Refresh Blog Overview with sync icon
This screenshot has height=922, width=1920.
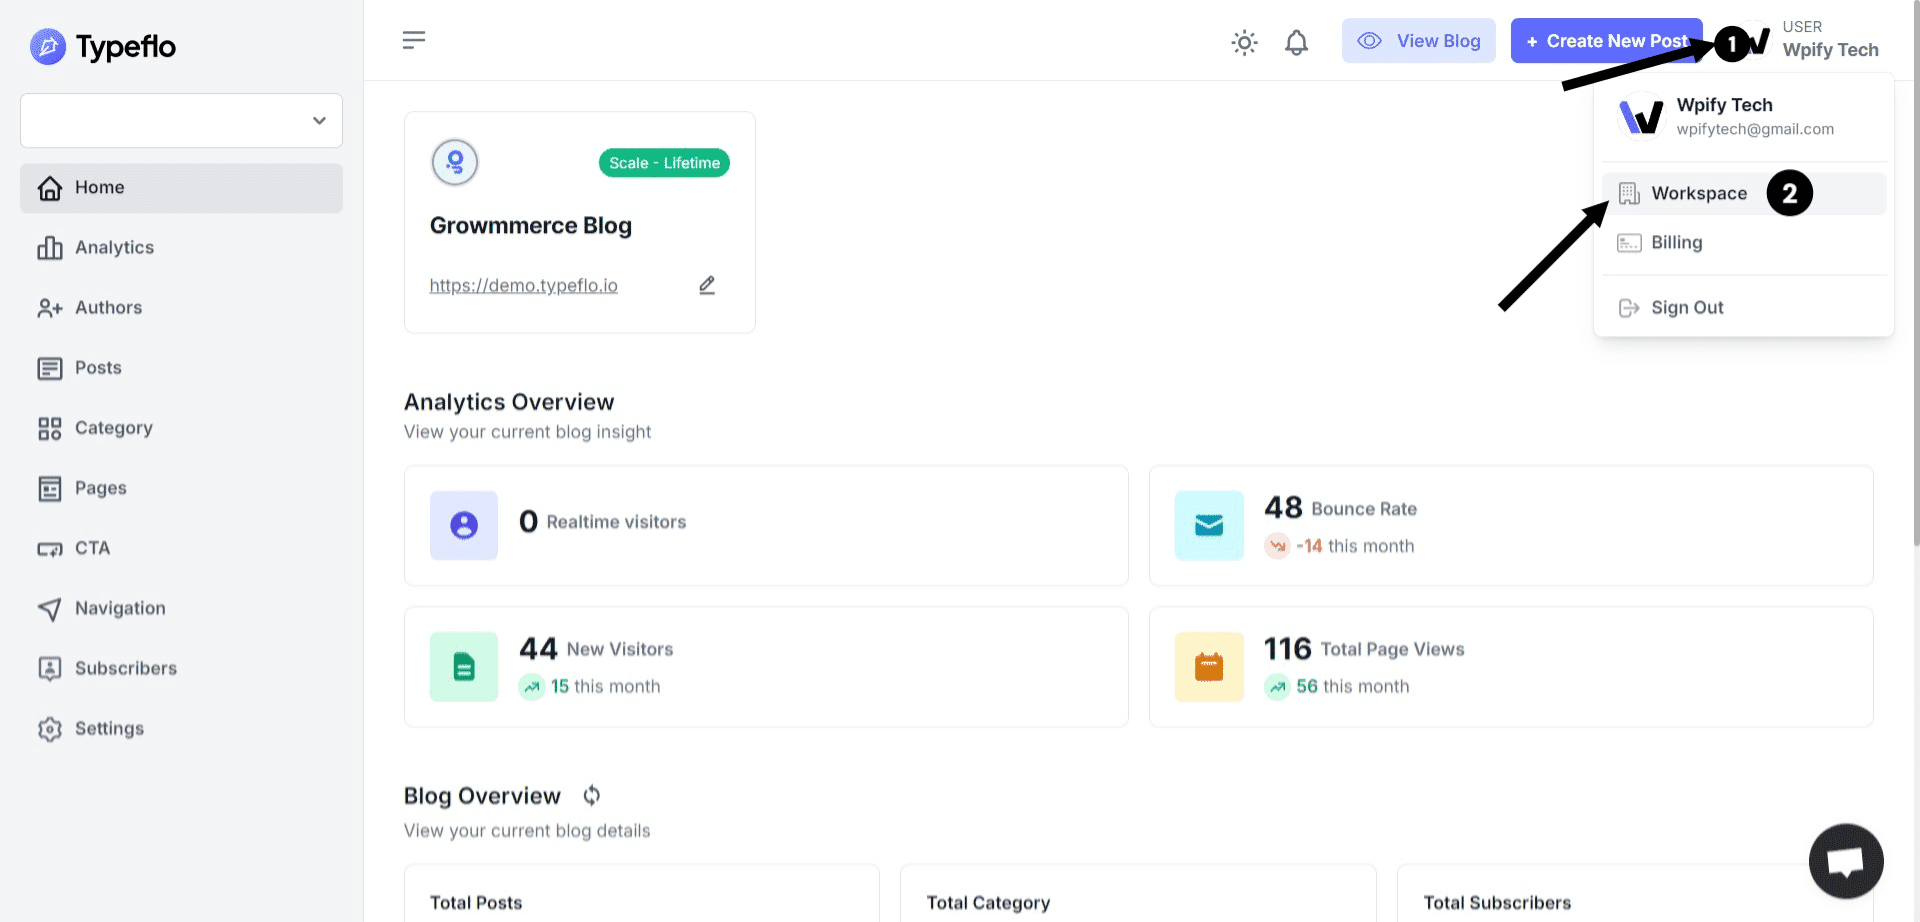pos(592,795)
